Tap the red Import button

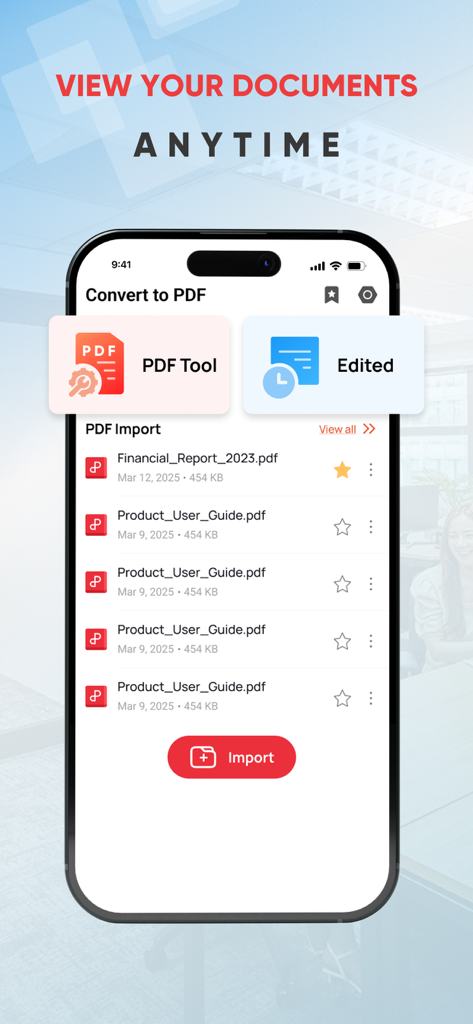(x=232, y=758)
